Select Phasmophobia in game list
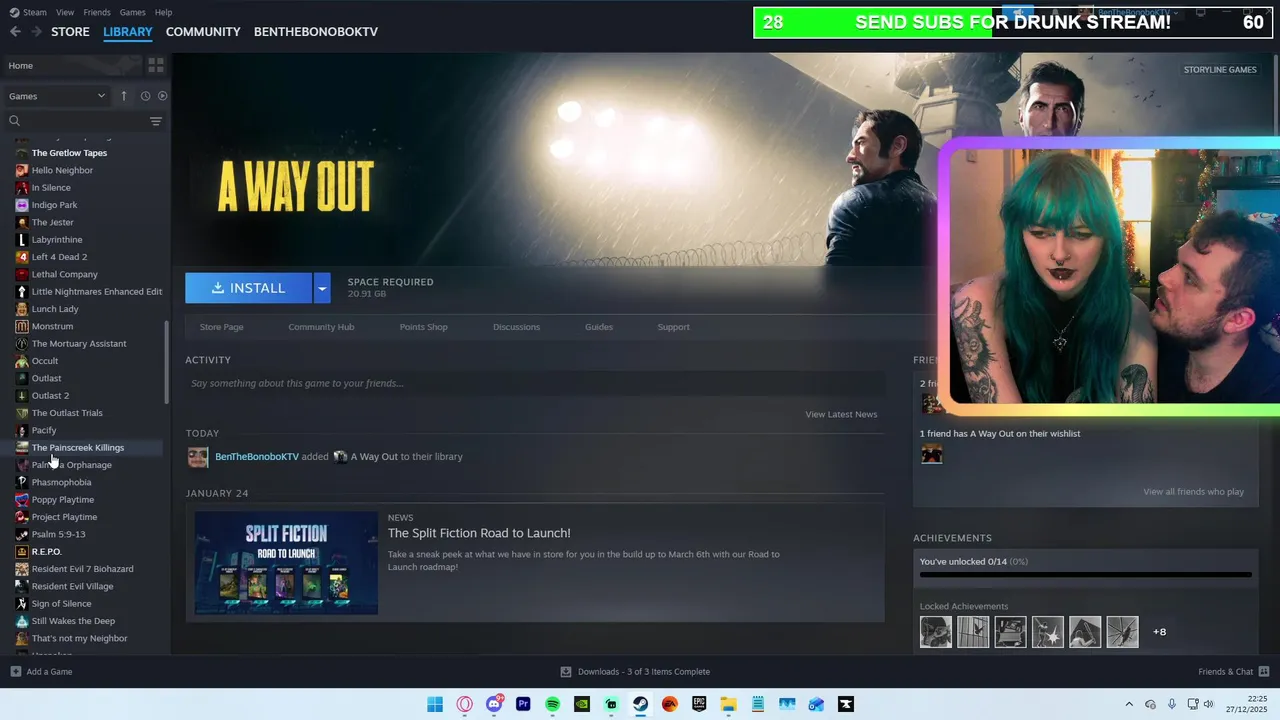This screenshot has width=1280, height=720. pos(61,482)
